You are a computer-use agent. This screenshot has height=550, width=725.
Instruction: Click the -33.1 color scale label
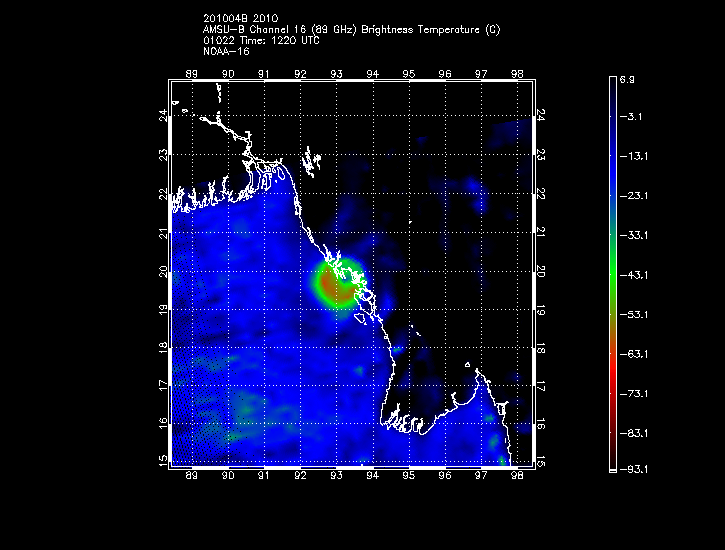point(633,236)
